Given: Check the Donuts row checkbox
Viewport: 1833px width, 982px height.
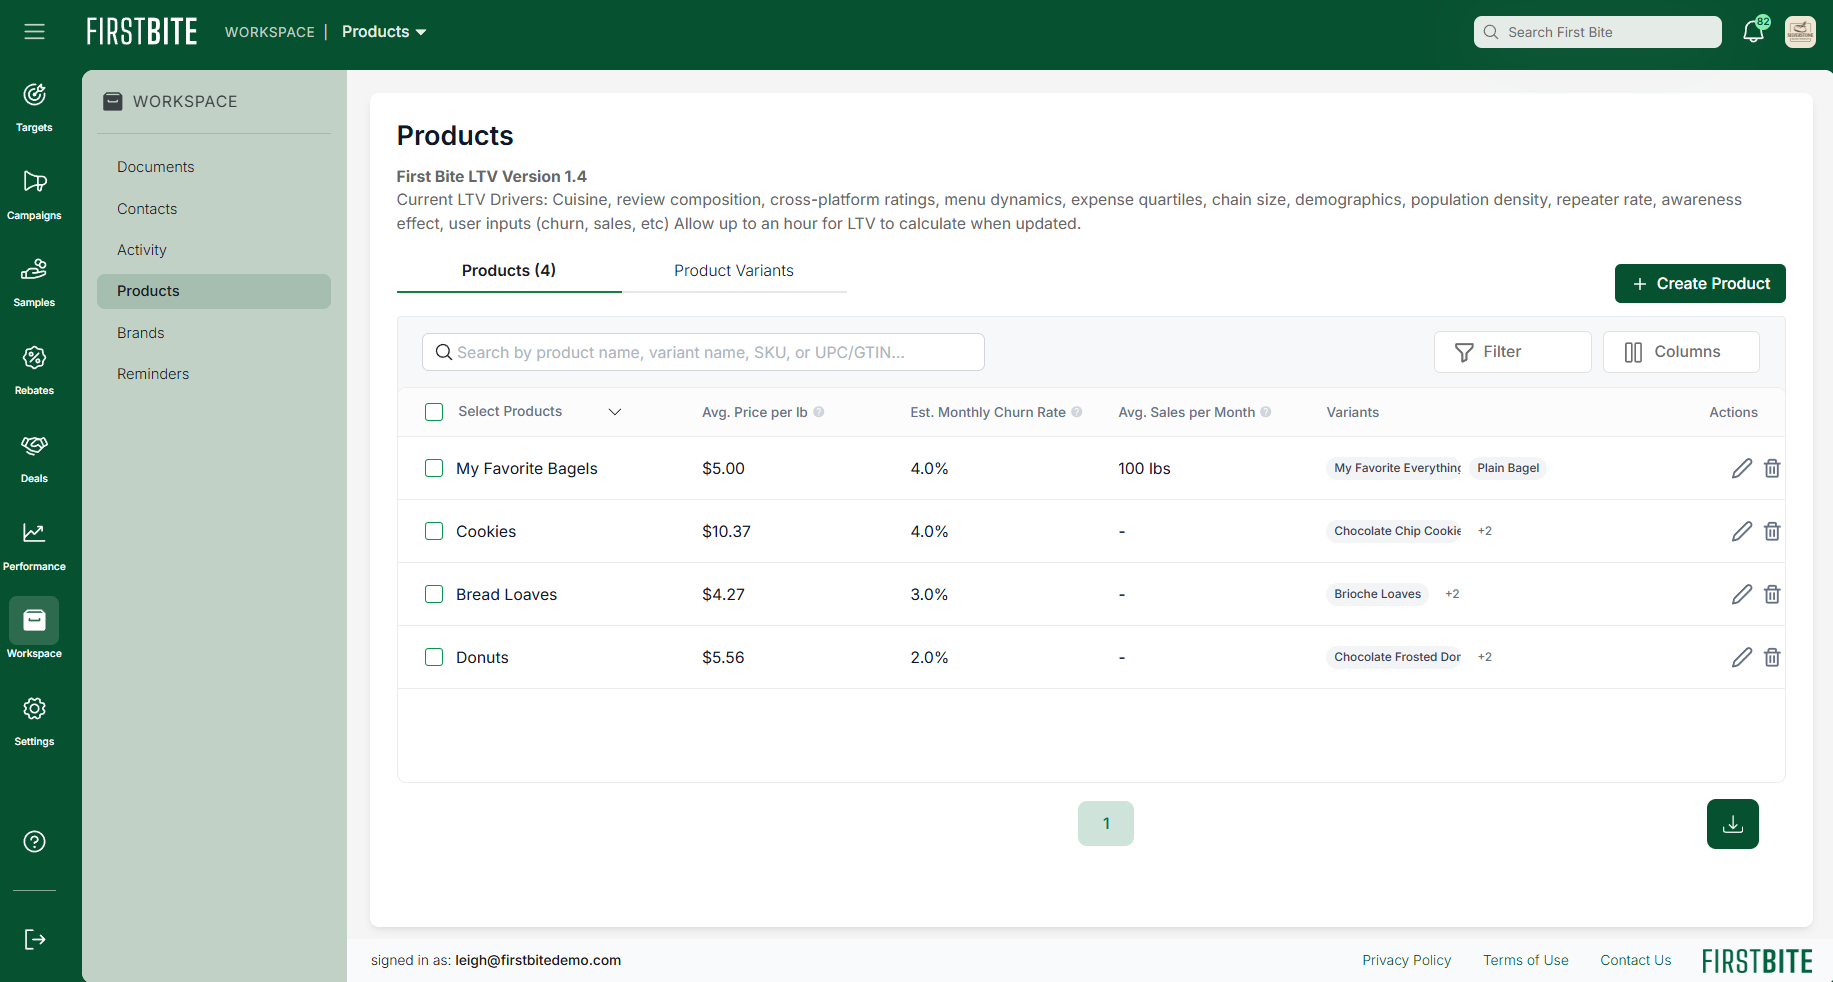Looking at the screenshot, I should (434, 657).
